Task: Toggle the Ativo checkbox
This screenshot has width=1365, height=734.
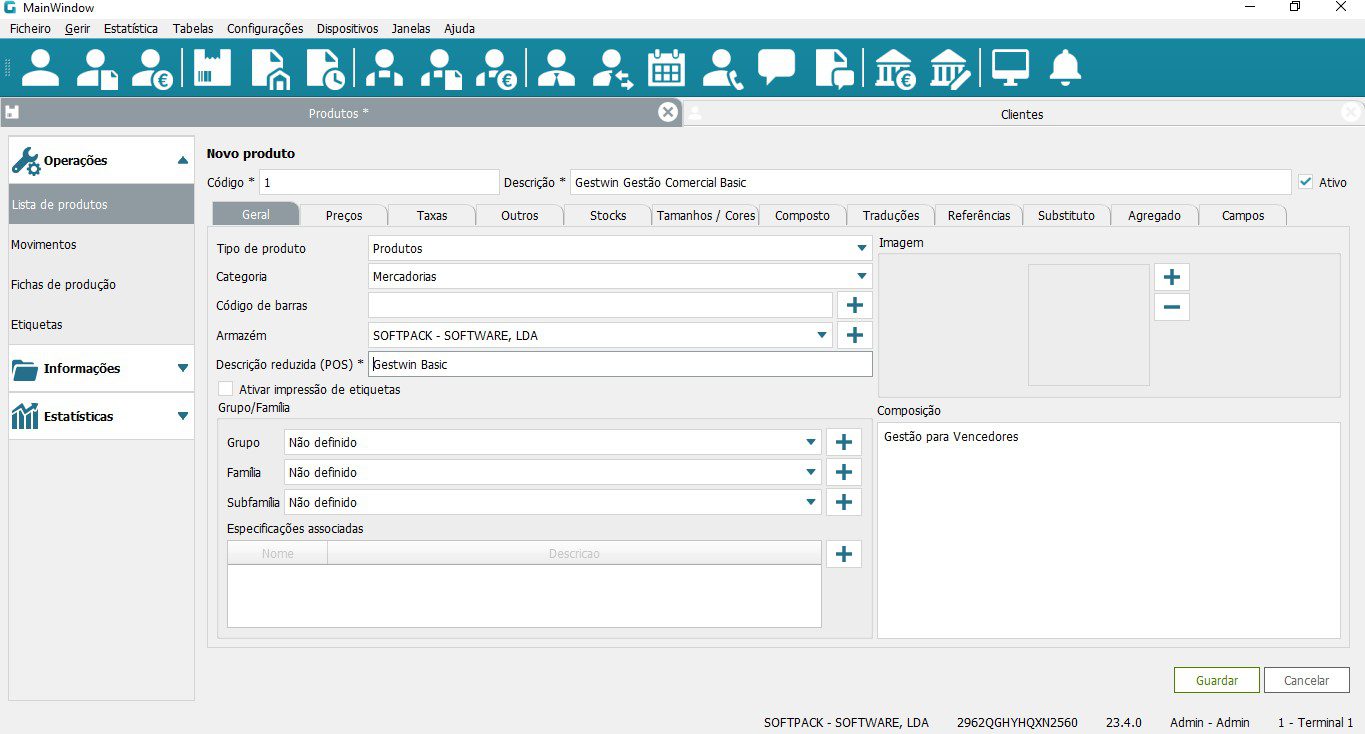Action: 1305,182
